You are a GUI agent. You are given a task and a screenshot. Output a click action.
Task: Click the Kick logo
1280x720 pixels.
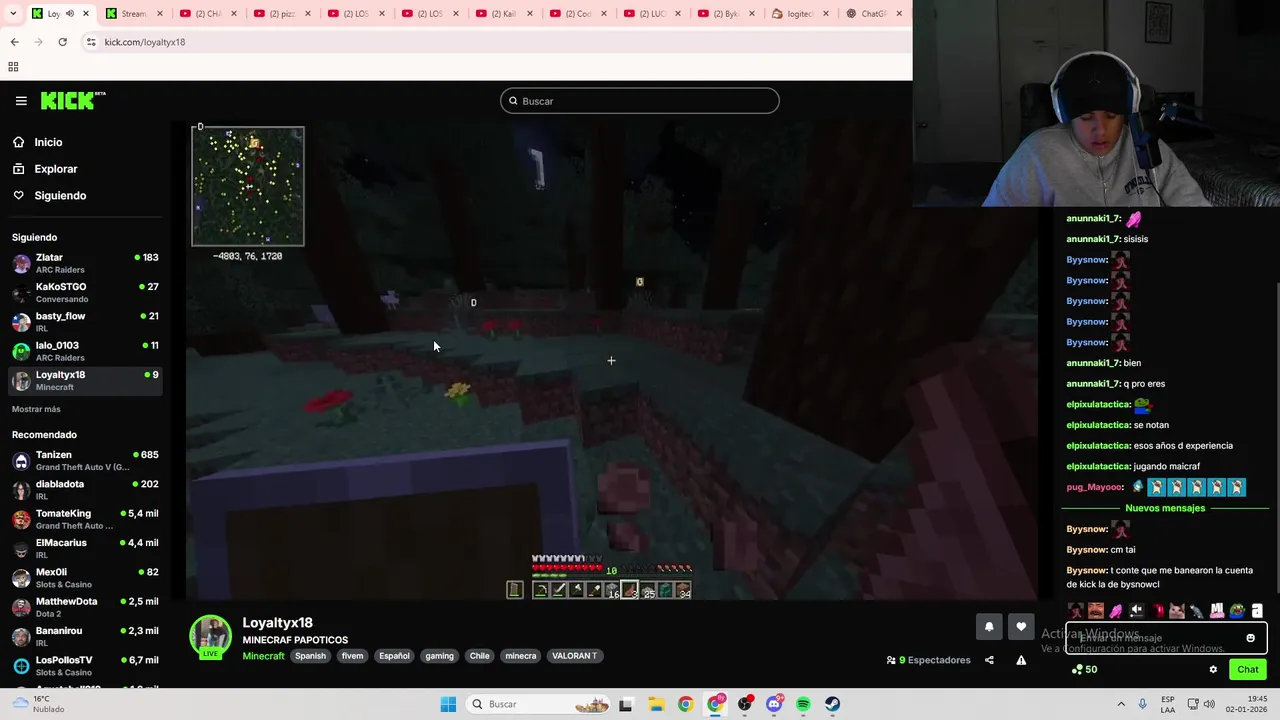[72, 100]
